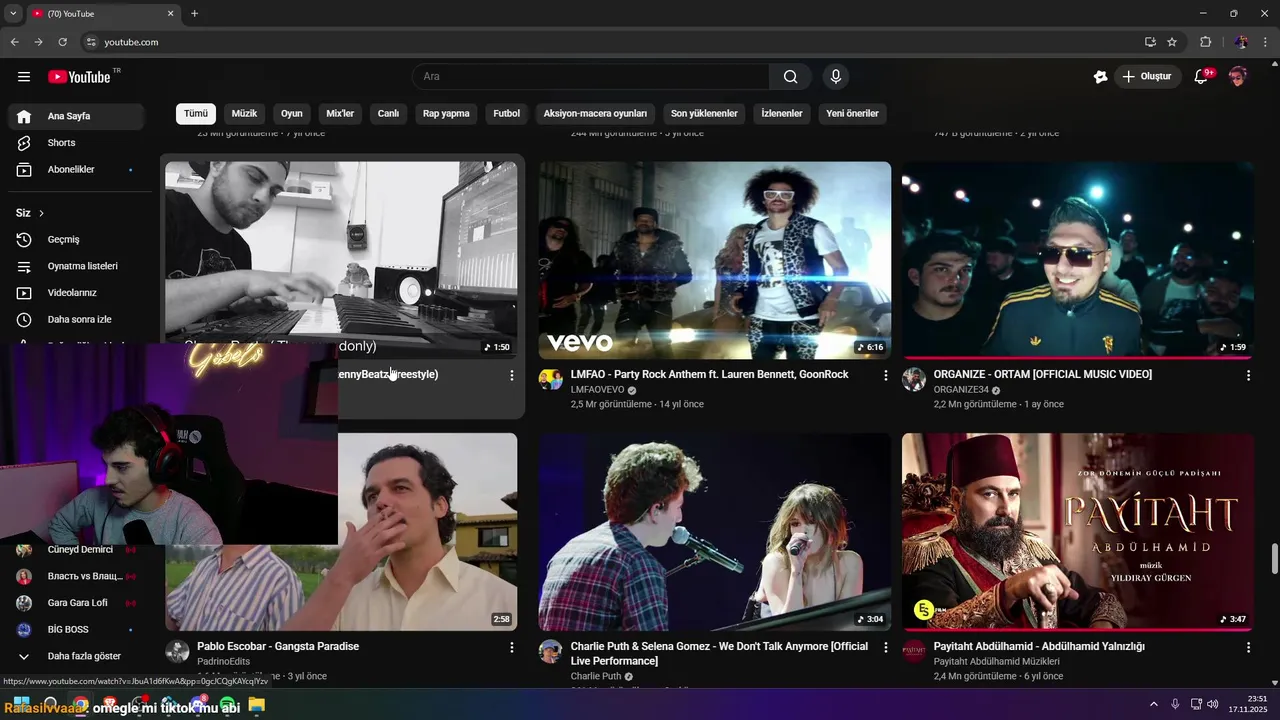Open Abonelikler in sidebar

pyautogui.click(x=76, y=170)
